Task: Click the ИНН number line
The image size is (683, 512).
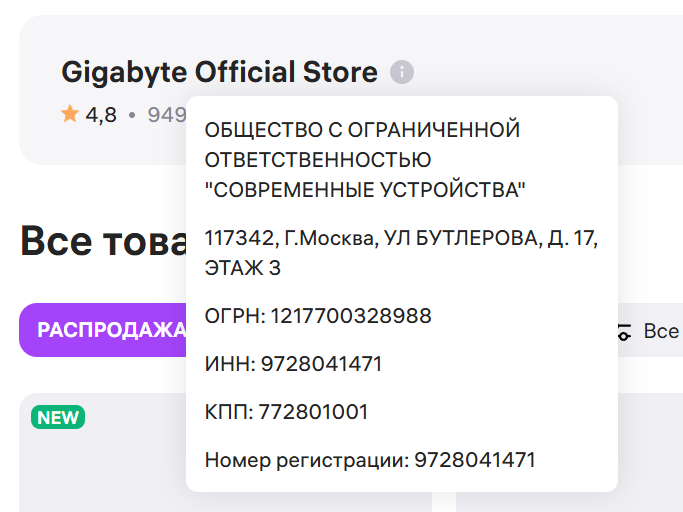Action: [293, 364]
